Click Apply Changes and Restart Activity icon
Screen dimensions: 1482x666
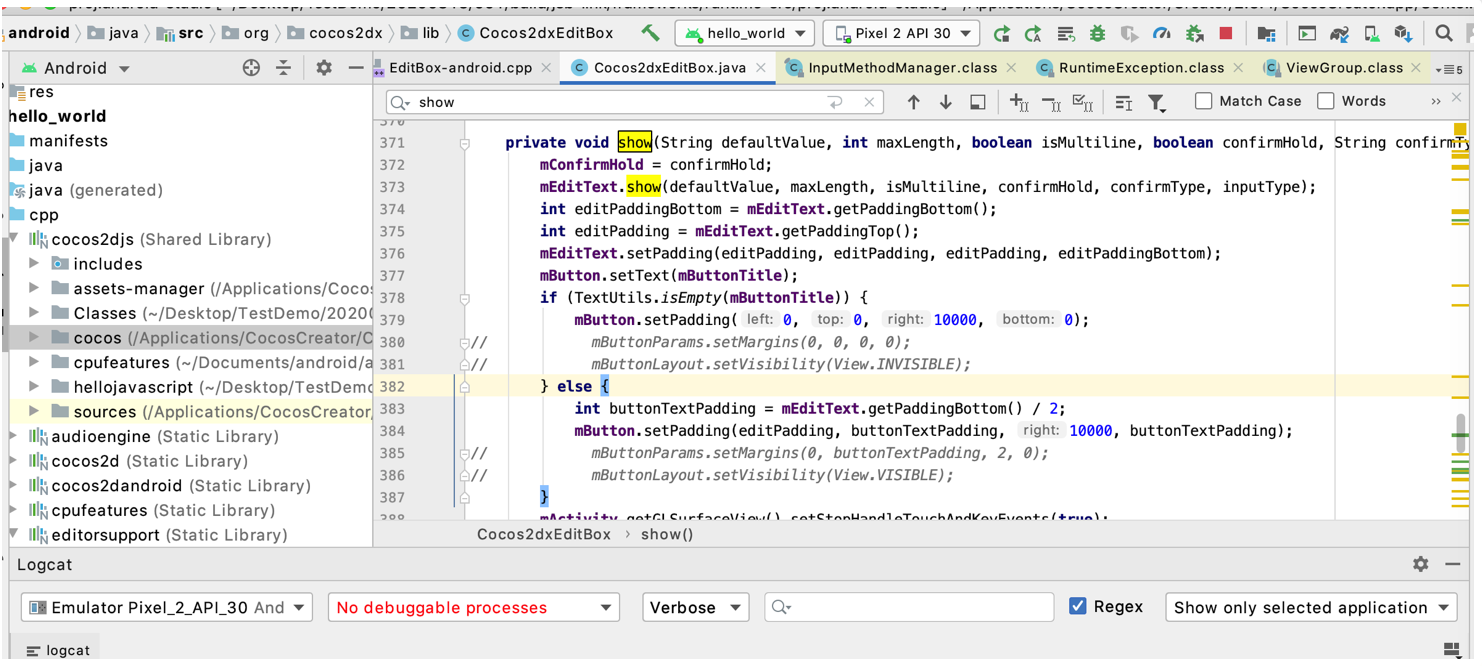[x=1066, y=33]
